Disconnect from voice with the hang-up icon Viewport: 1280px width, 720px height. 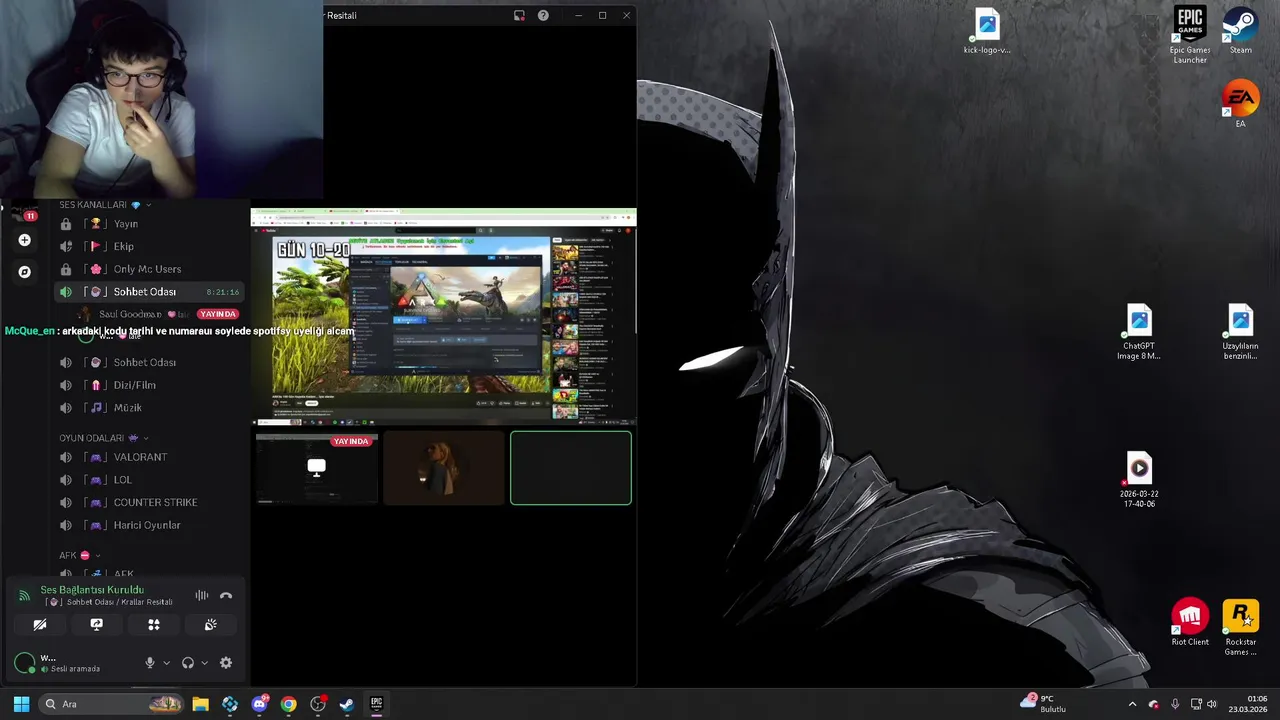tap(226, 595)
